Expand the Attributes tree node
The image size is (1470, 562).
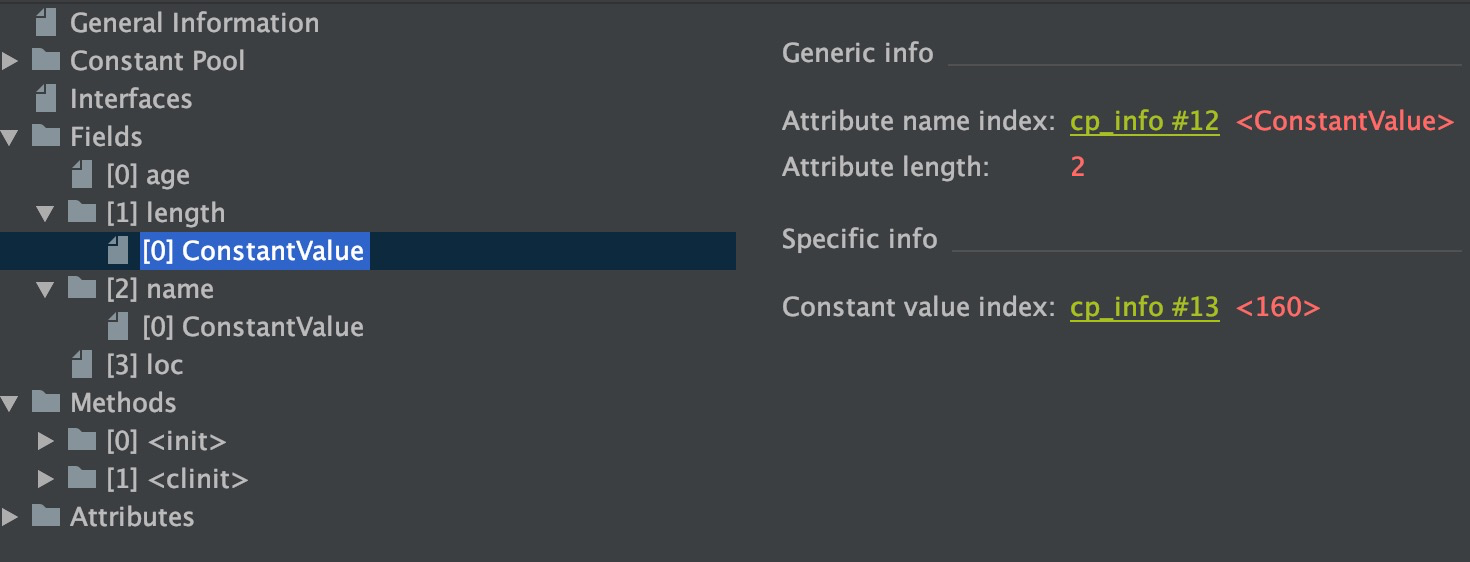10,517
